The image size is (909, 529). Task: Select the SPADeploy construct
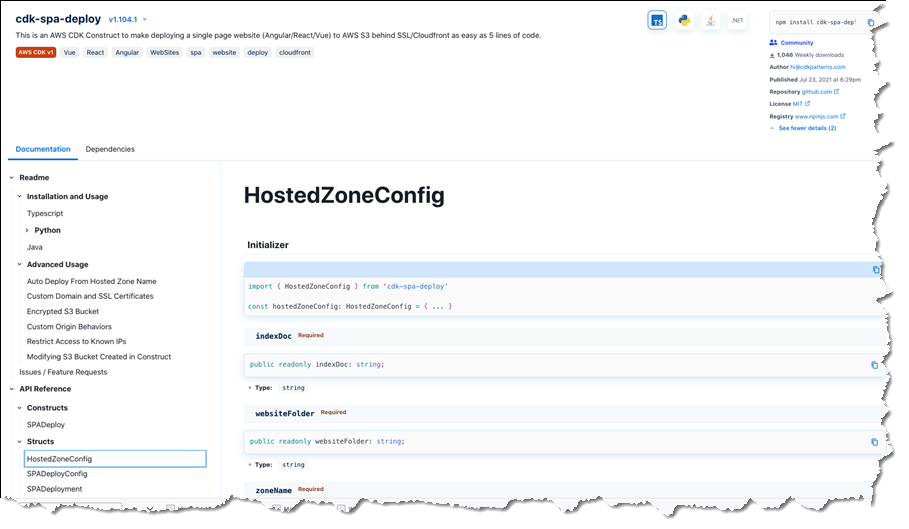click(x=46, y=425)
